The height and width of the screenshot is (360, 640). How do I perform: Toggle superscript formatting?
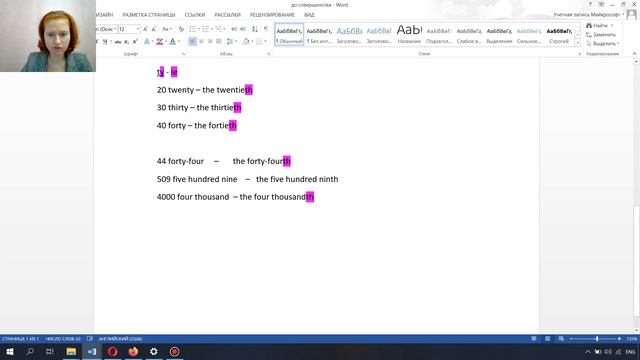(135, 42)
